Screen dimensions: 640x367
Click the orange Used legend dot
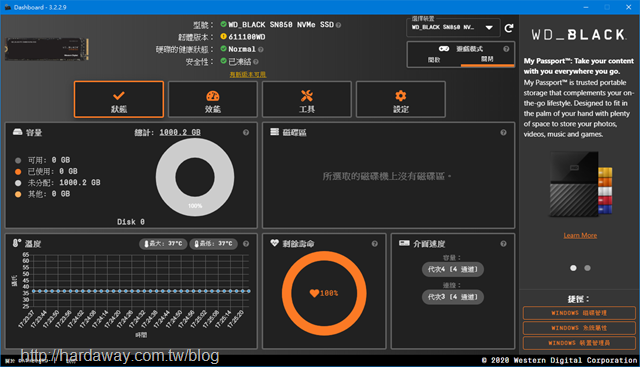18,172
